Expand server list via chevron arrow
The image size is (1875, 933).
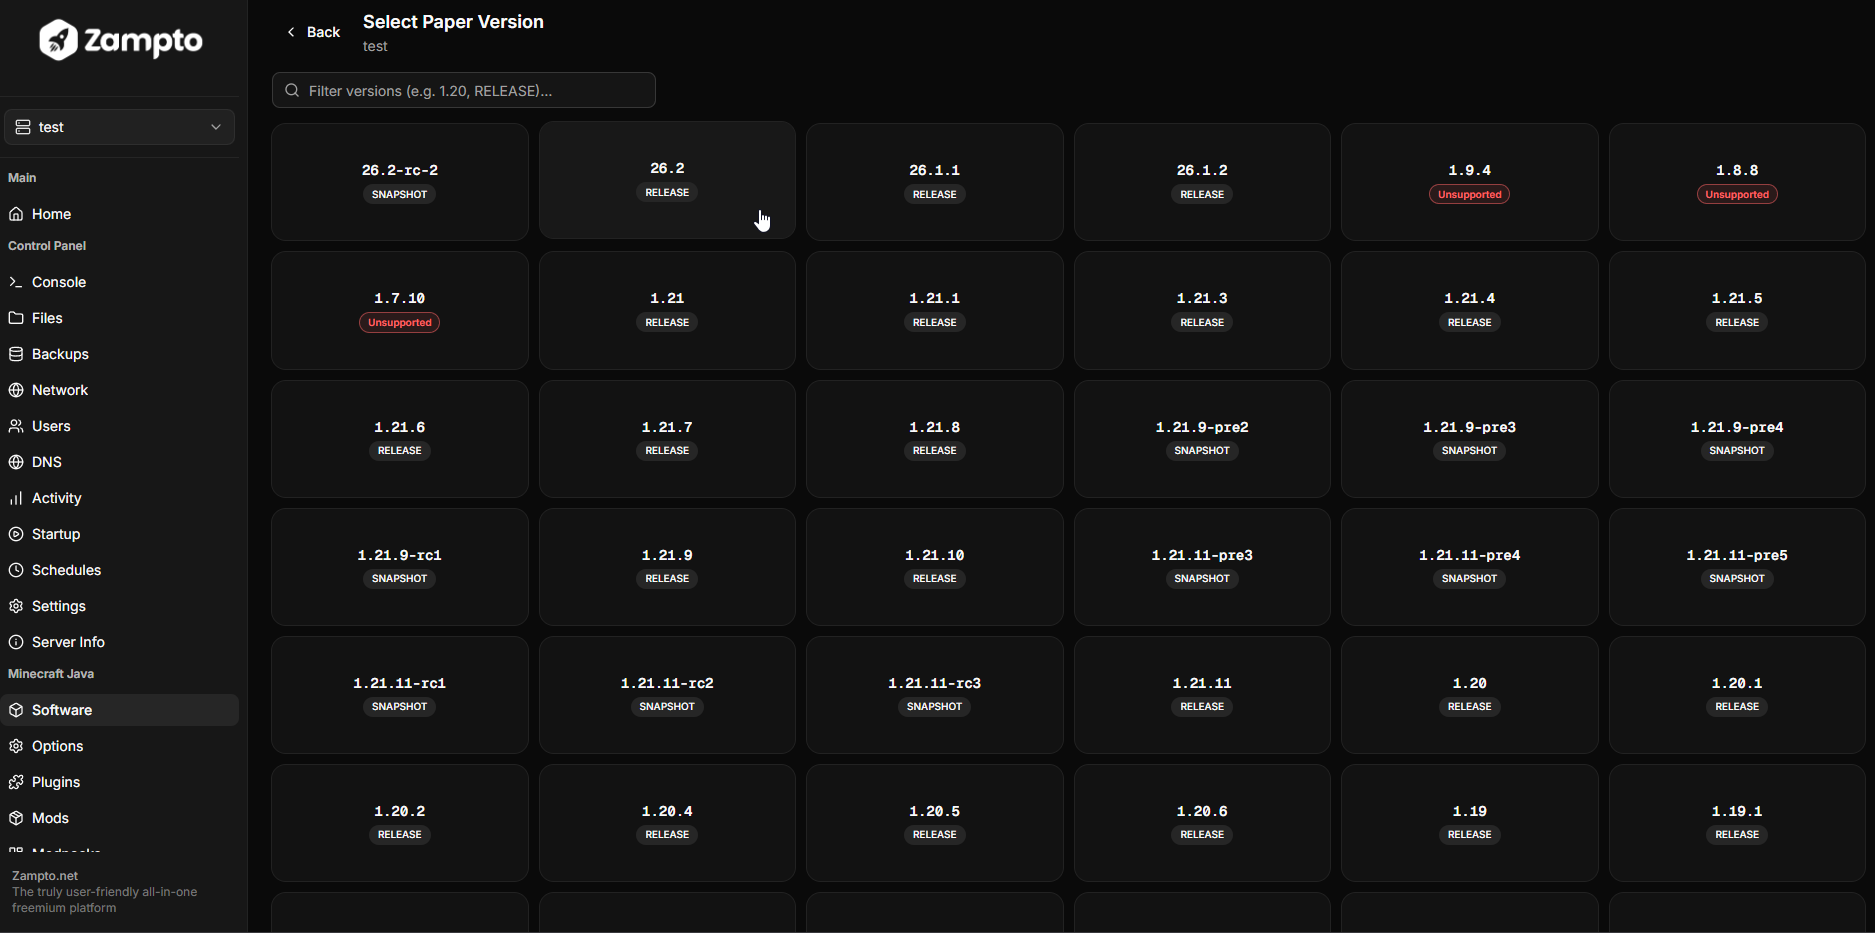click(x=216, y=127)
